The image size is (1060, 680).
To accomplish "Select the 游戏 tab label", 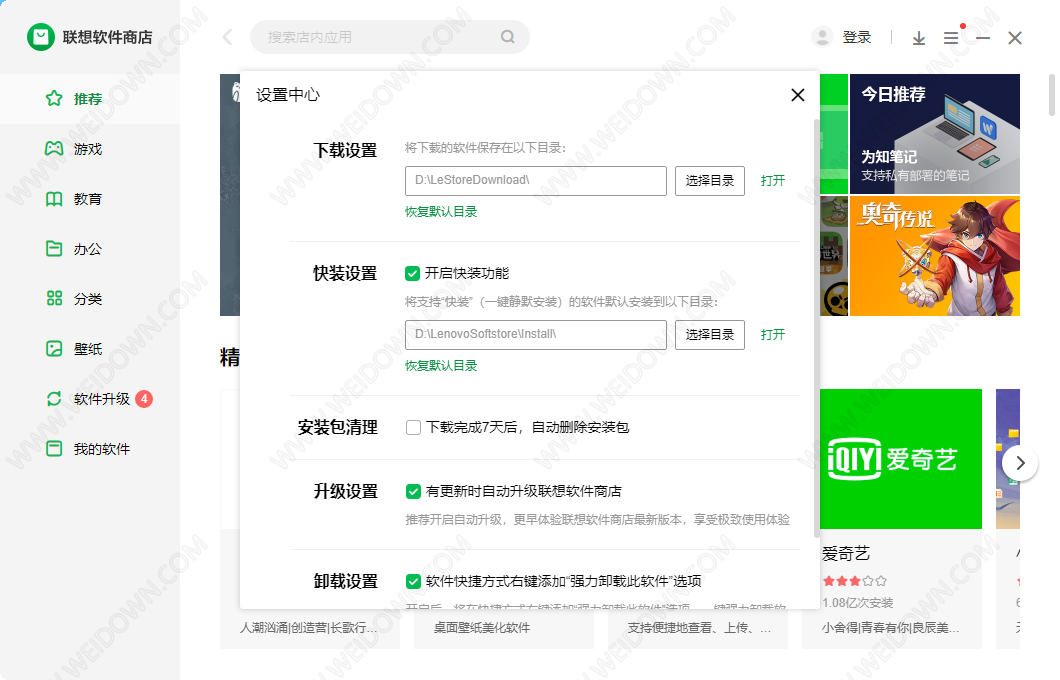I will click(x=88, y=149).
